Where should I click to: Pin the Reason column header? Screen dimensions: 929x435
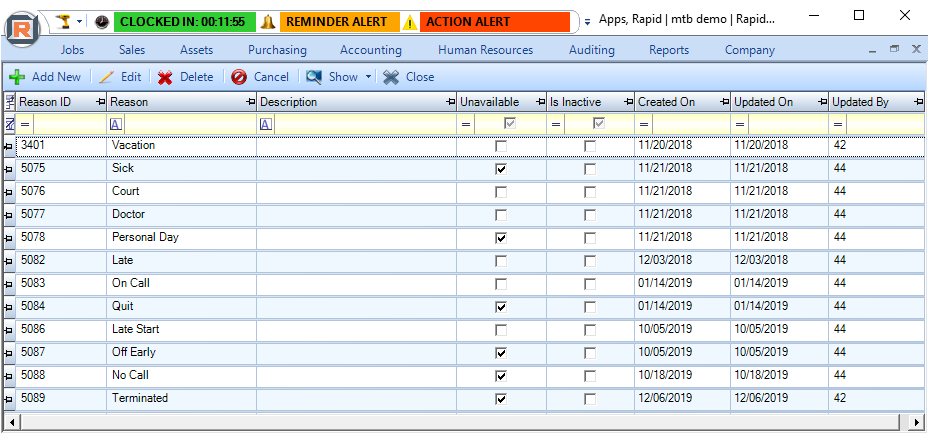[250, 103]
